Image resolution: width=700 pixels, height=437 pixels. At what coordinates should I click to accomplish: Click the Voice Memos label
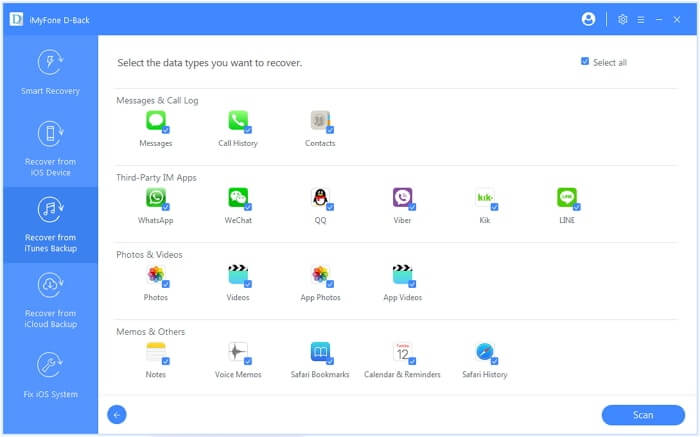pos(238,375)
